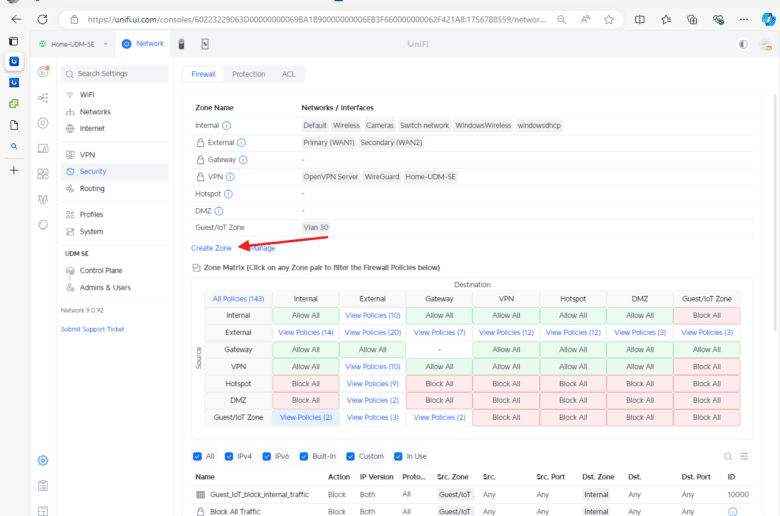This screenshot has height=516, width=780.
Task: Expand Home-UDM-SE console dropdown
Action: tap(74, 44)
